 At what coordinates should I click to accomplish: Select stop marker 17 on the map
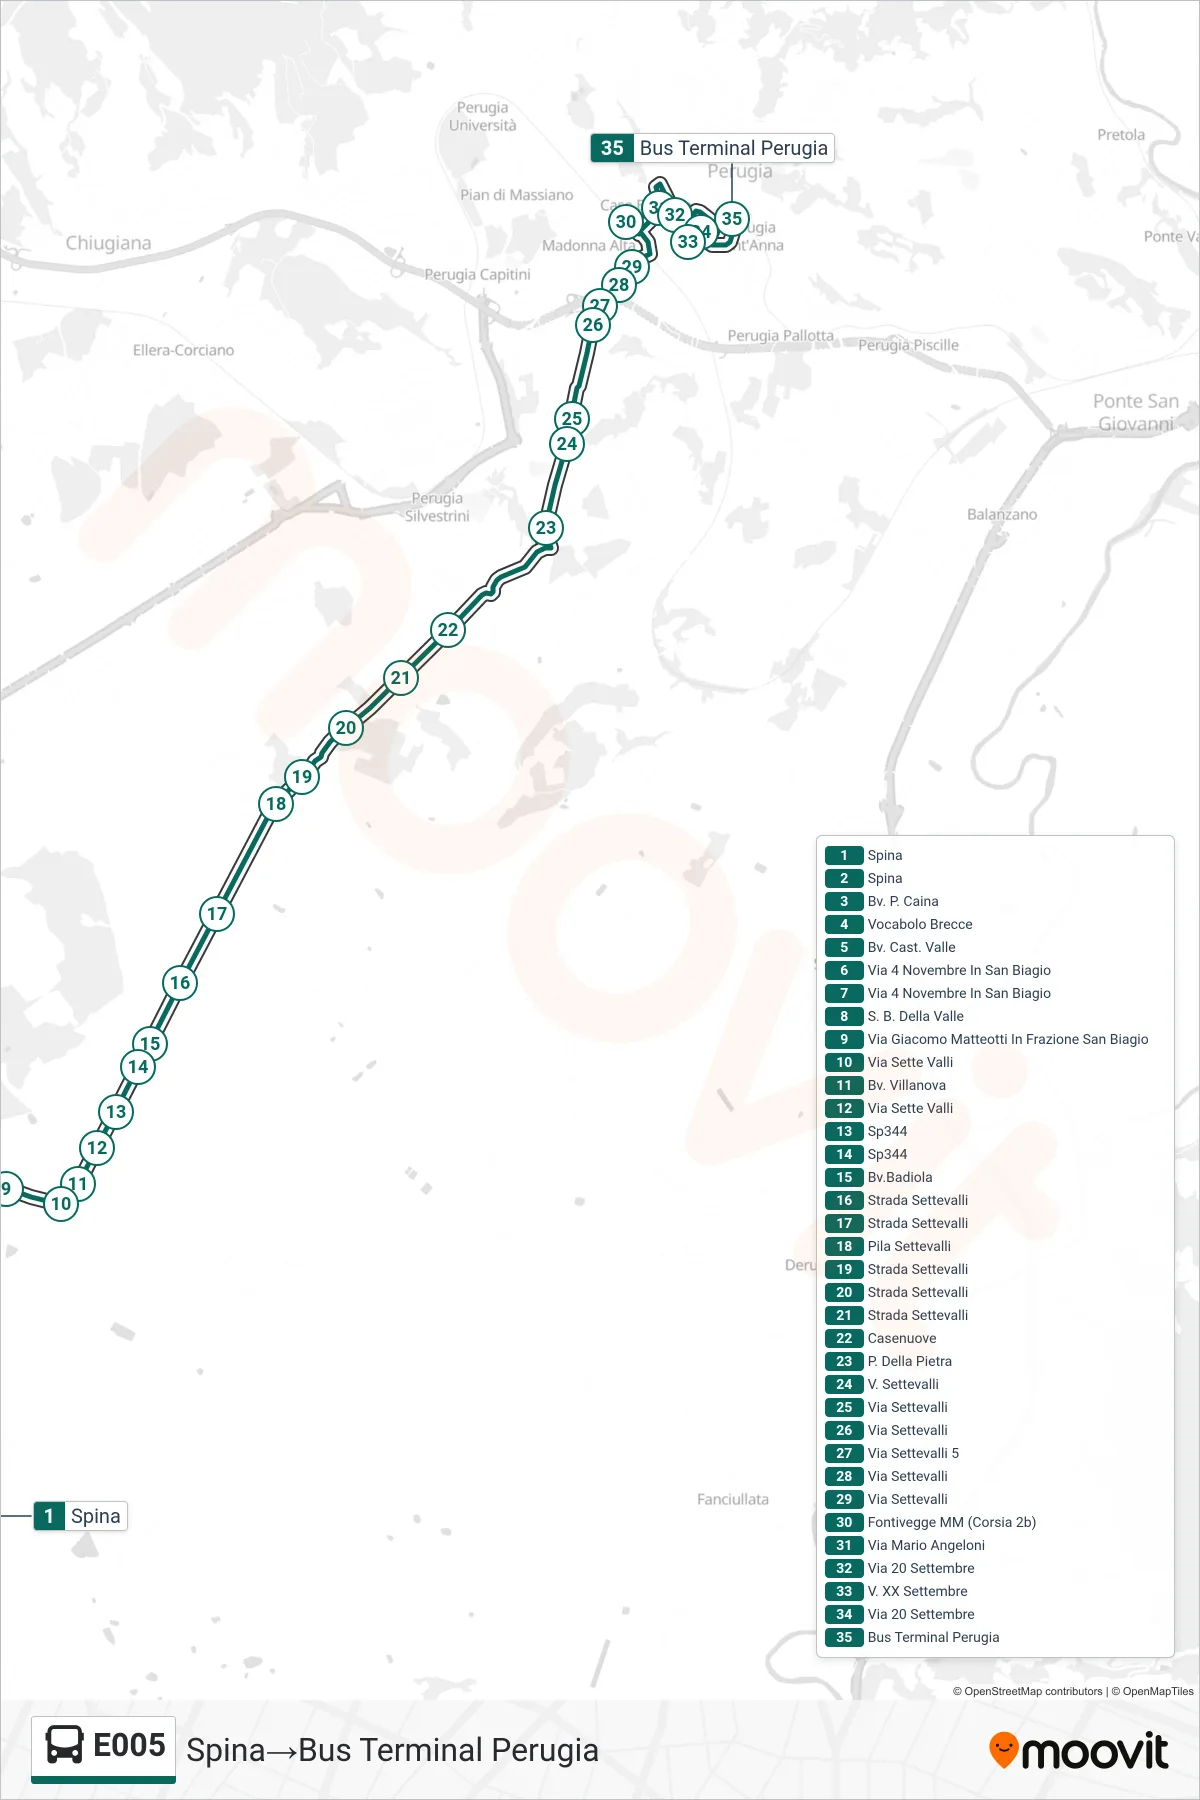(x=217, y=914)
